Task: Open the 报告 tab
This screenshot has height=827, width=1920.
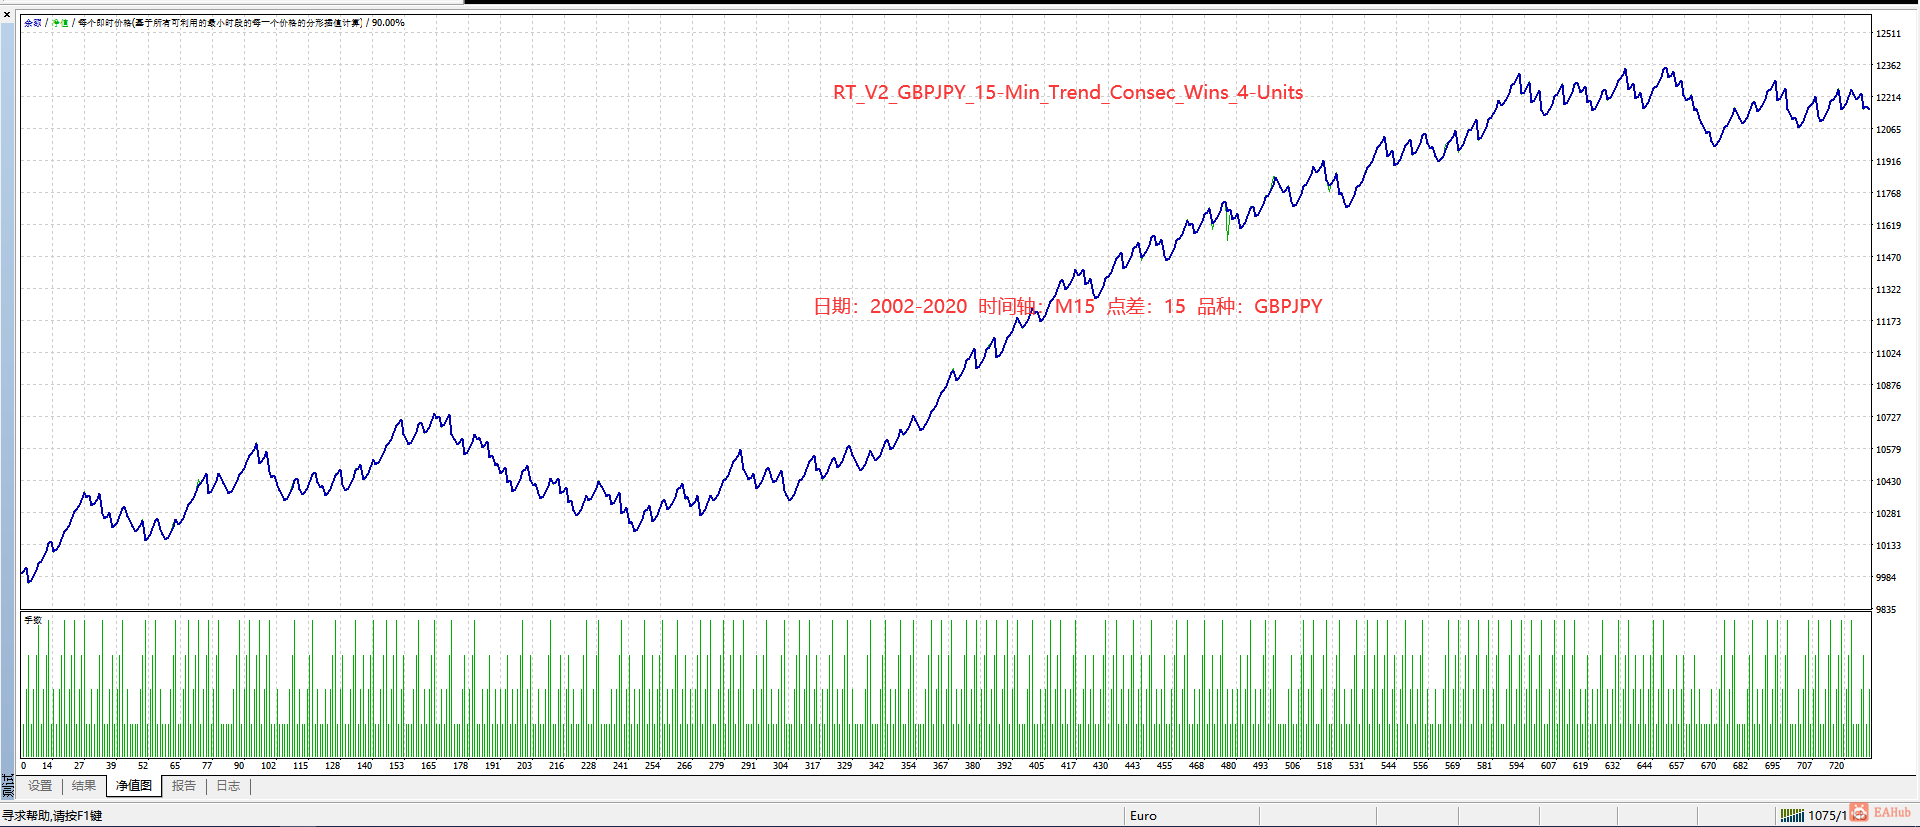Action: click(184, 786)
